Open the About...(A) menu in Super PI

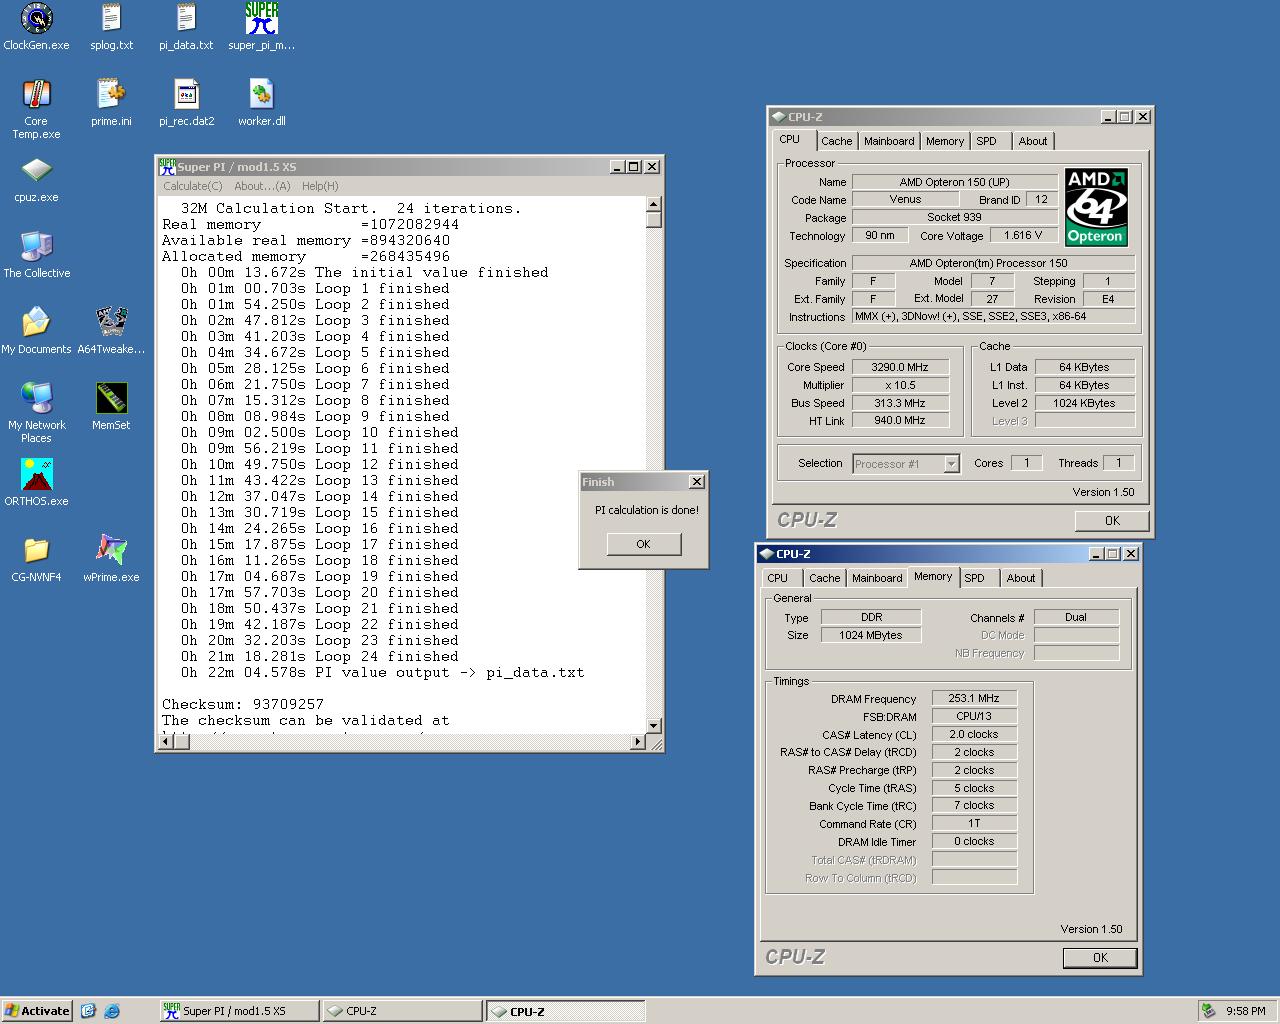pyautogui.click(x=262, y=186)
